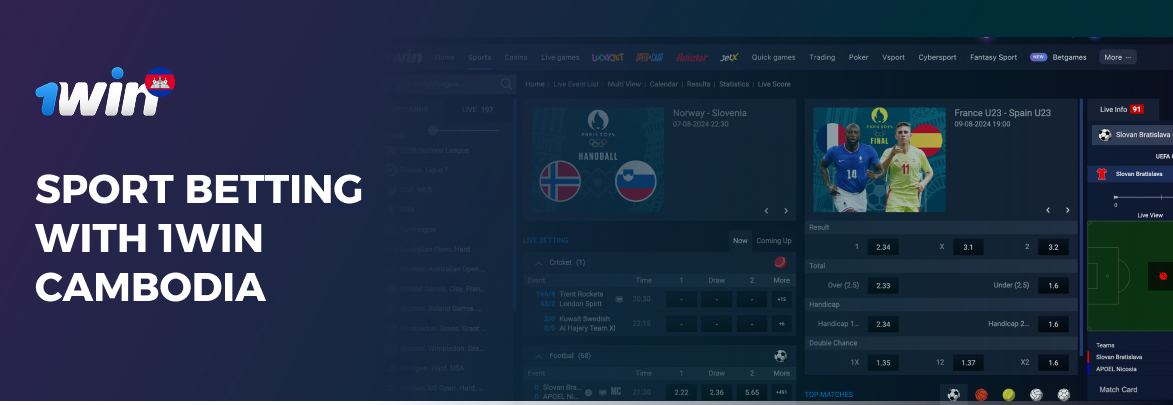Open Cybersport in top navigation
This screenshot has height=405, width=1173.
(x=937, y=58)
